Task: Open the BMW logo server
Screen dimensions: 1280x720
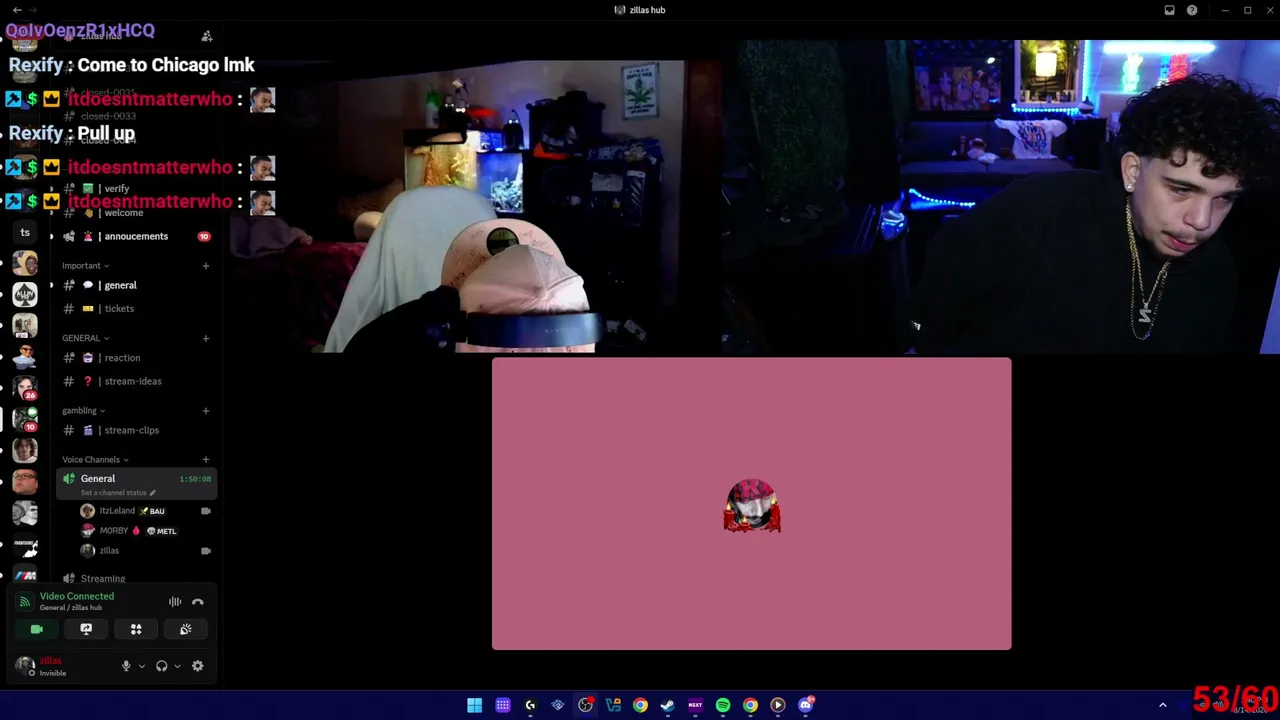Action: 25,575
